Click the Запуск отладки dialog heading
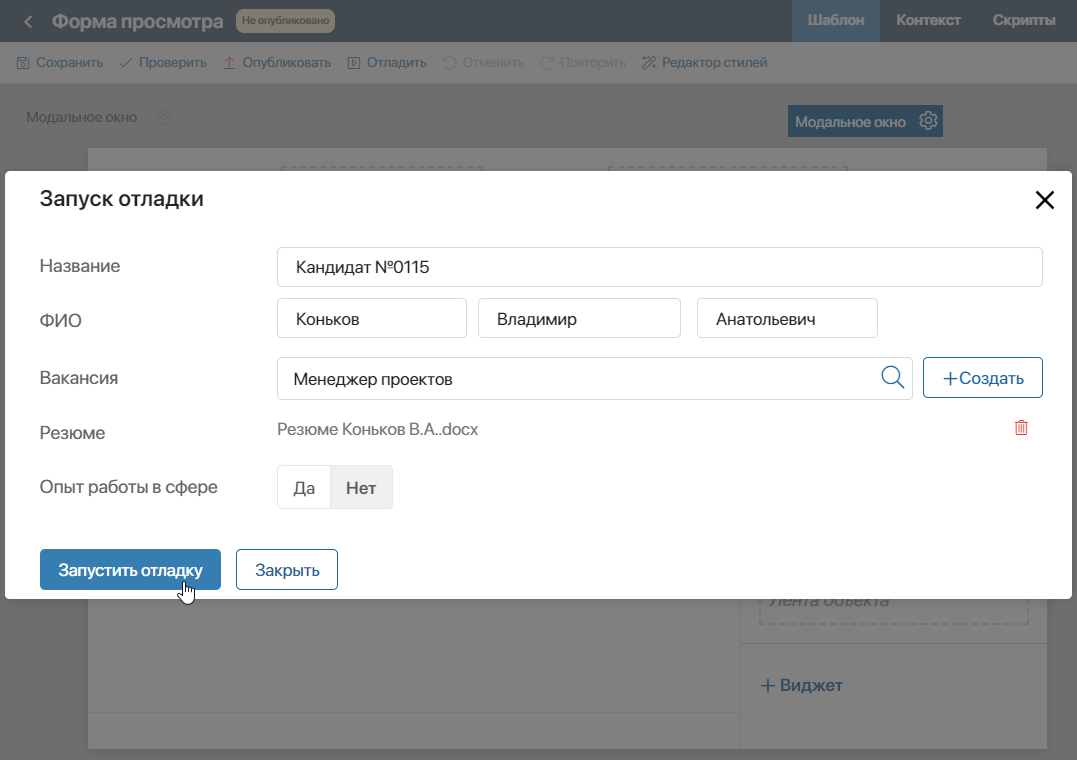This screenshot has width=1077, height=760. point(122,199)
